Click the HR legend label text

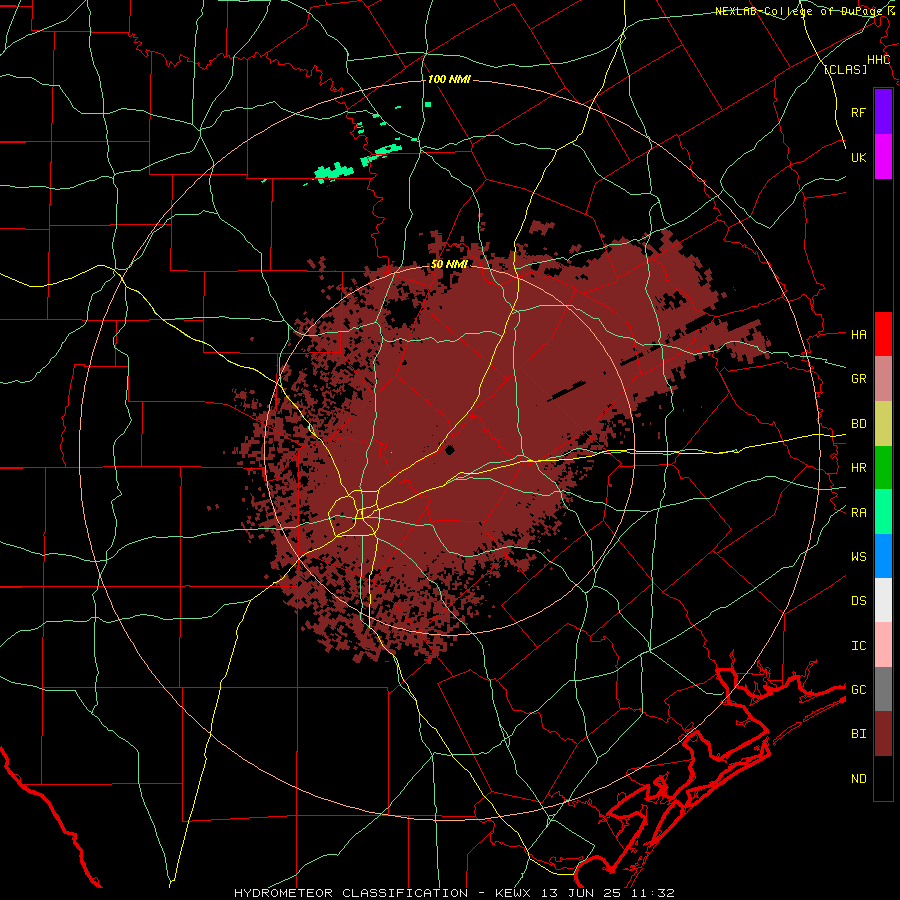tap(858, 468)
